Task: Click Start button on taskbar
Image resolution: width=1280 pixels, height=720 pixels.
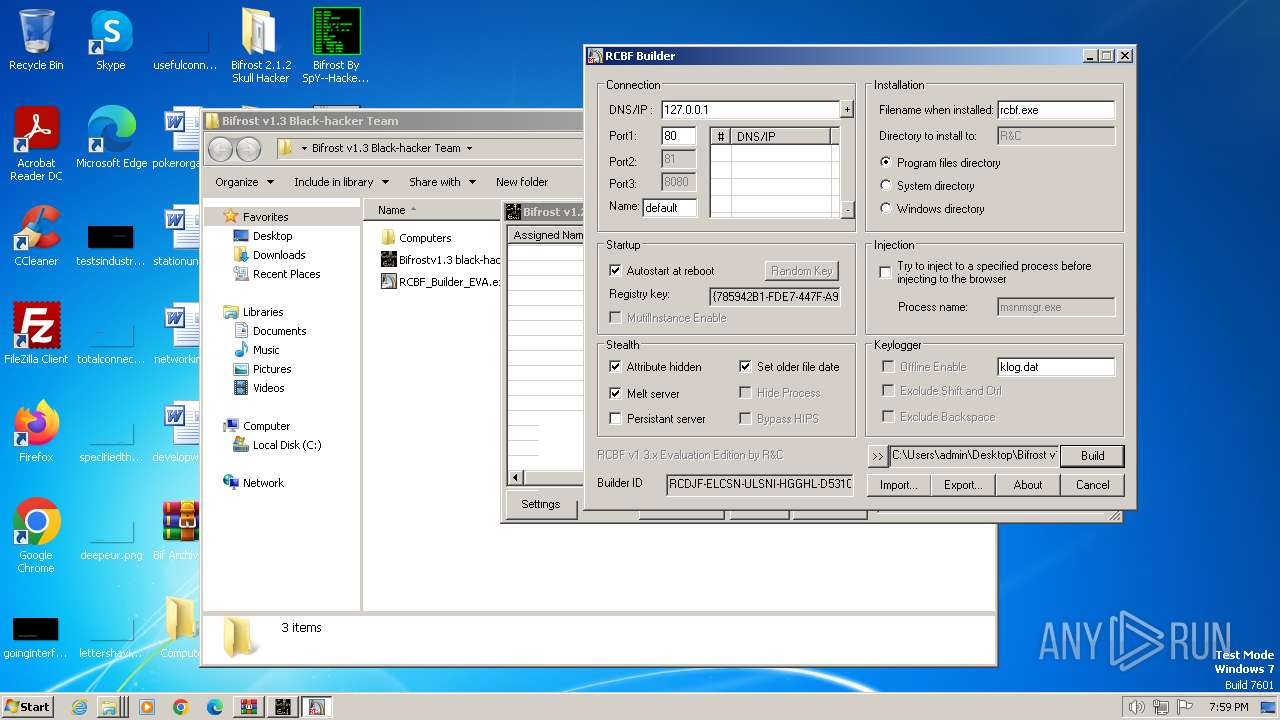Action: click(28, 707)
